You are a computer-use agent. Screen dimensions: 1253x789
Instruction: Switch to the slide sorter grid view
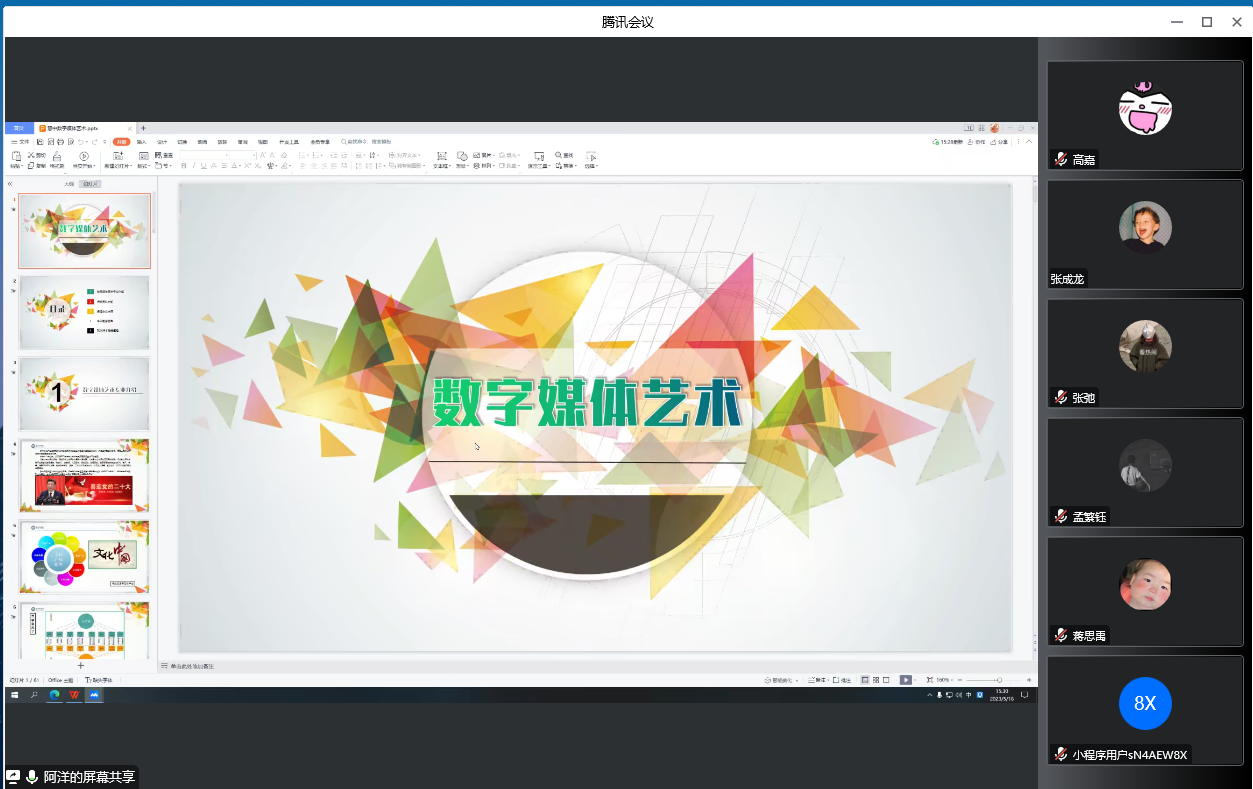pos(876,680)
